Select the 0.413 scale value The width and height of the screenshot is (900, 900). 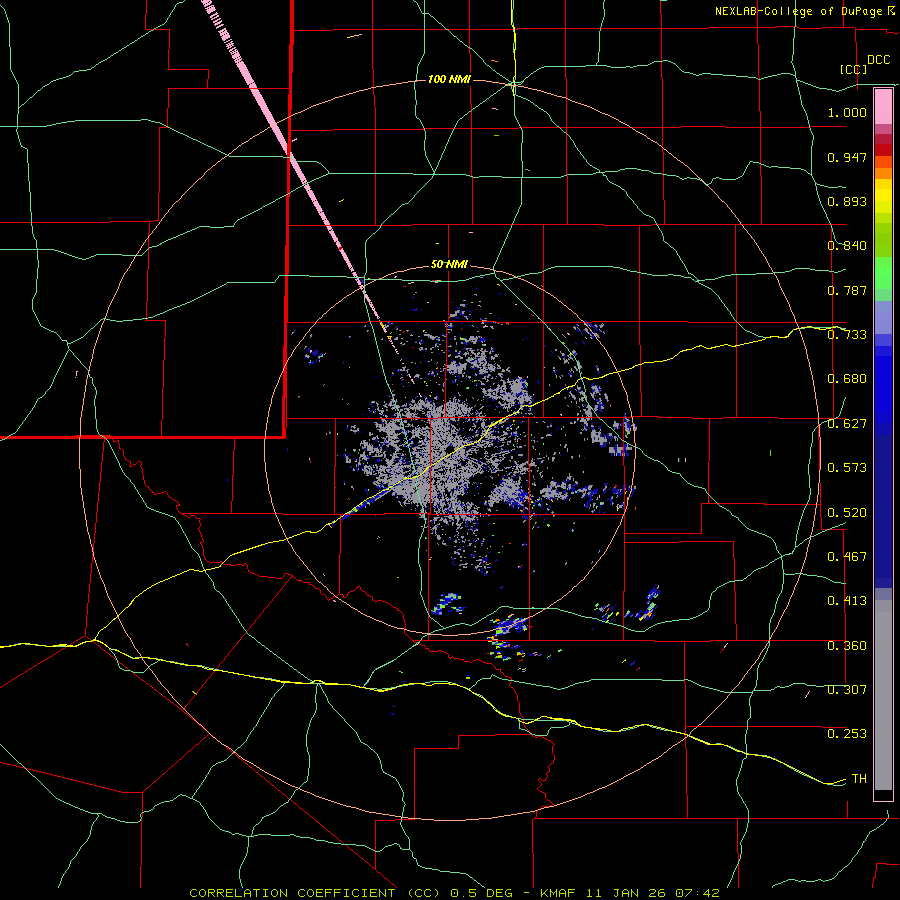(x=847, y=601)
